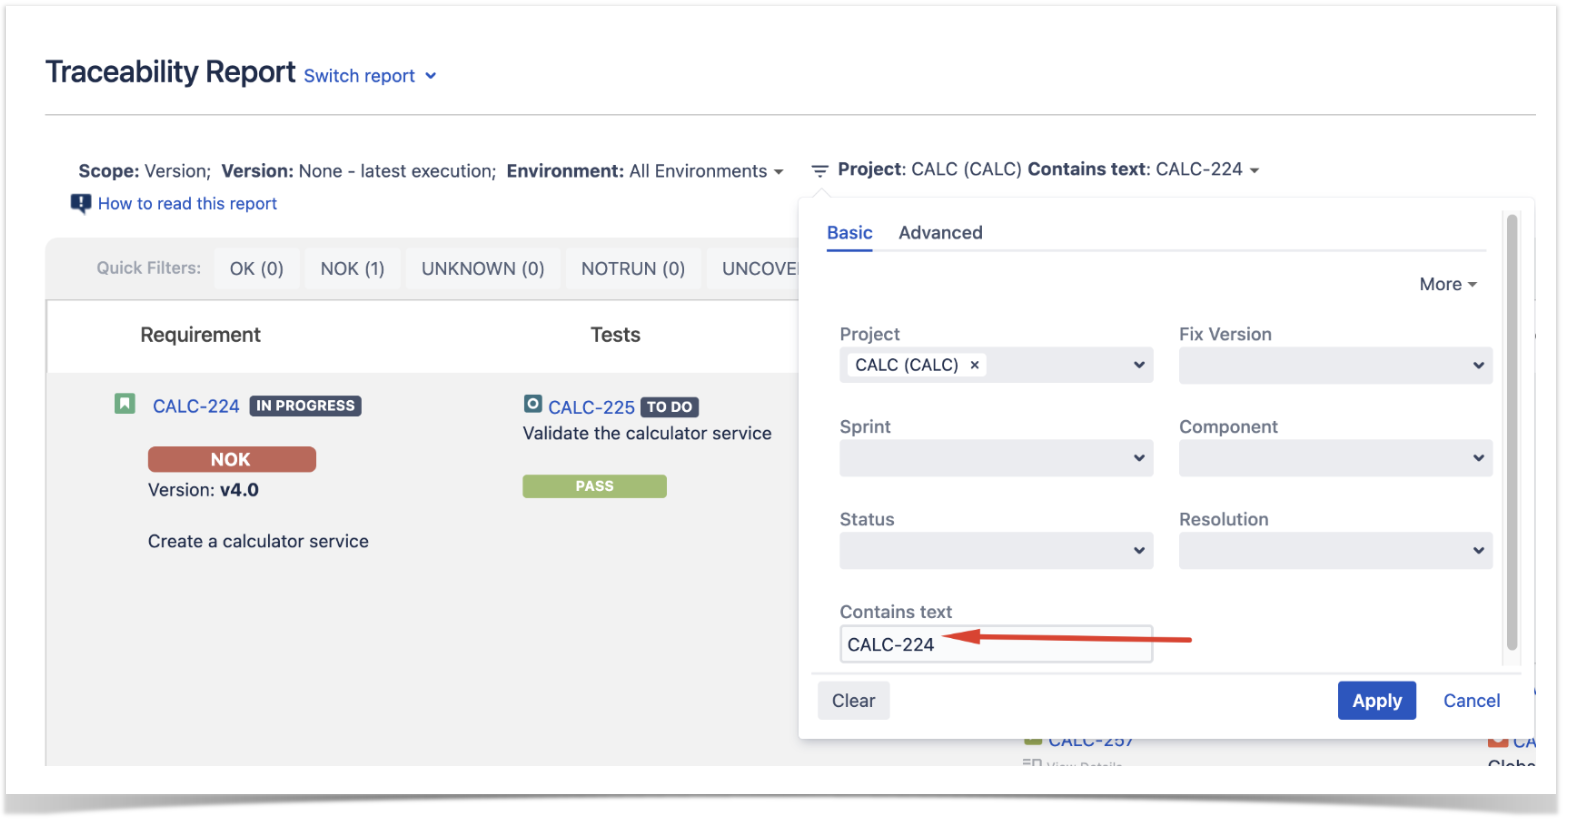Screen dimensions: 1570x823
Task: Click the filter icon beside Project
Action: pos(819,171)
